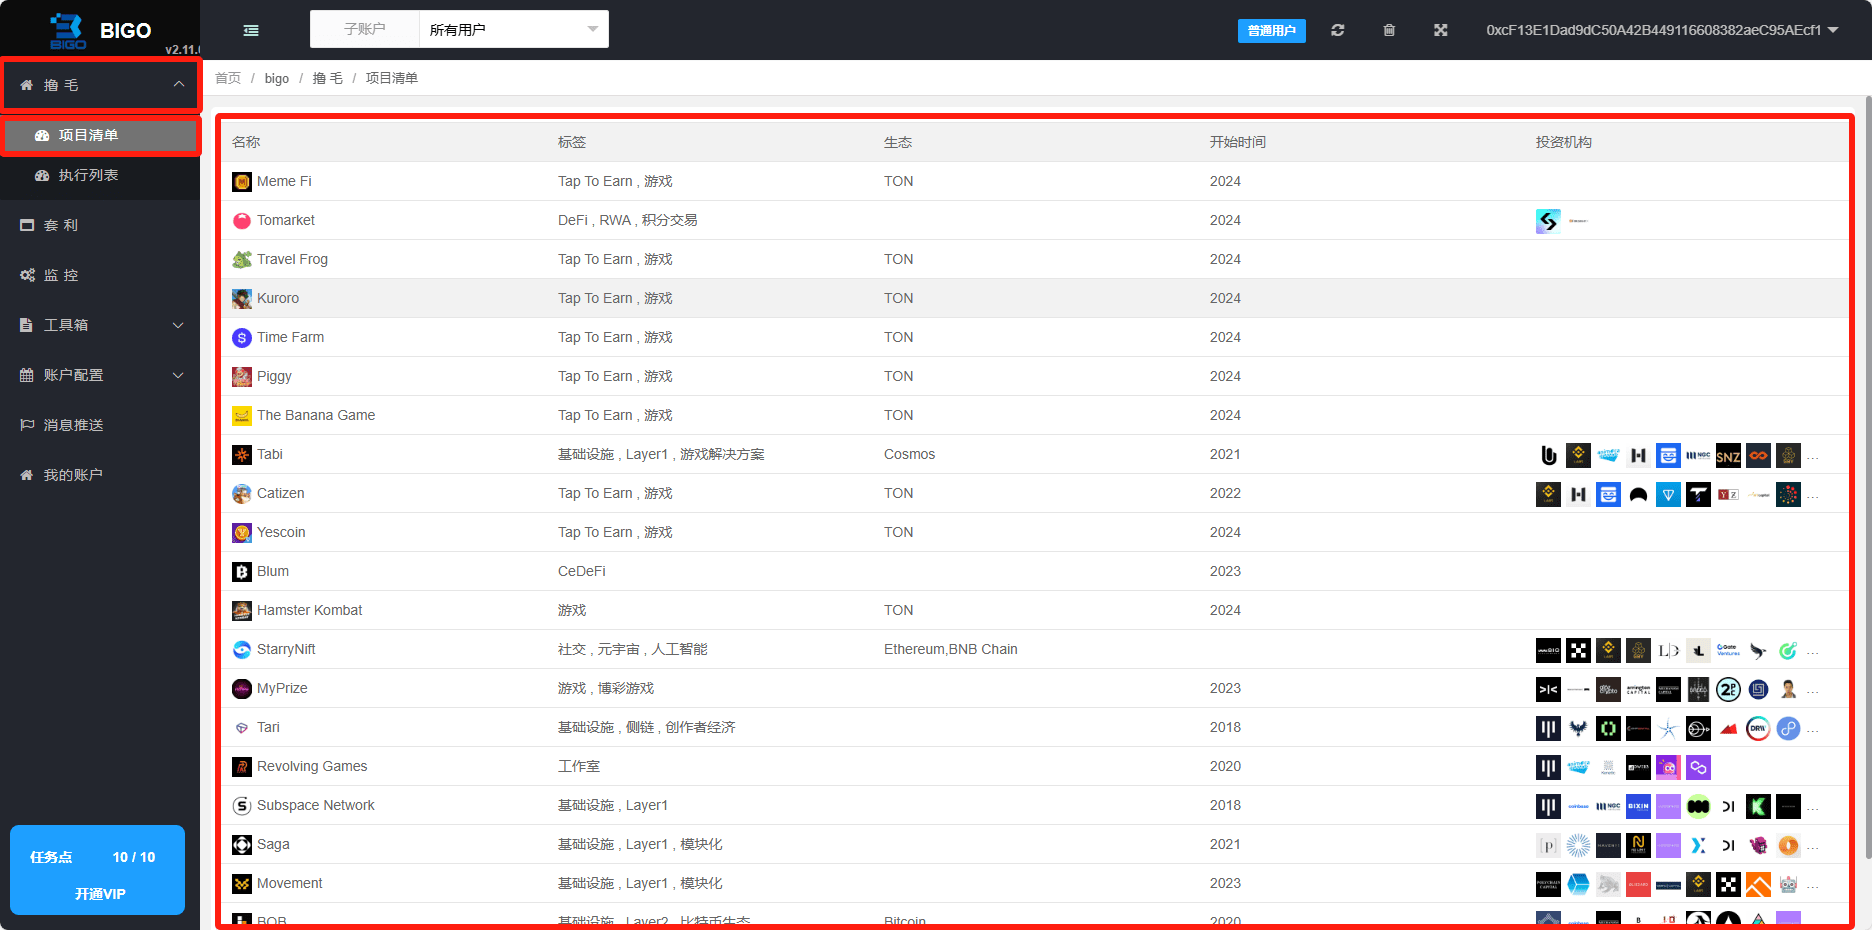Viewport: 1872px width, 930px height.
Task: Click the 投资机构 column header
Action: [x=1564, y=142]
